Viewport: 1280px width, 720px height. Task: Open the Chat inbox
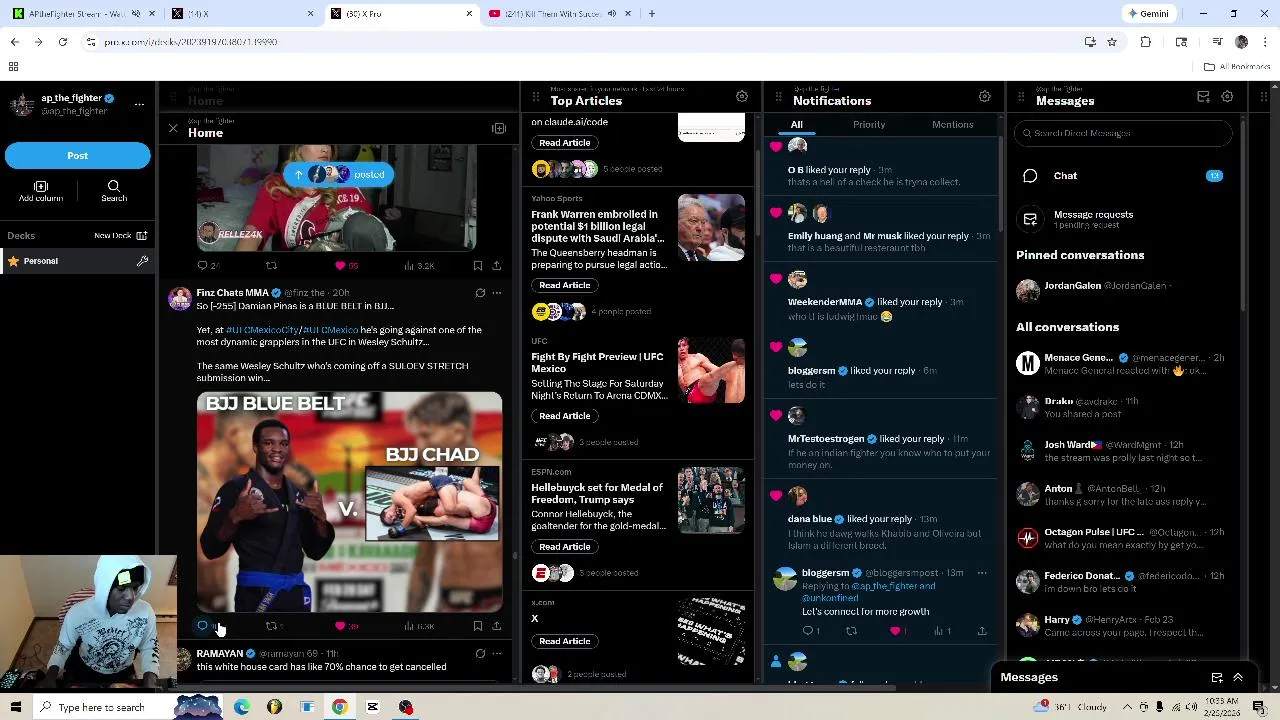click(x=1122, y=176)
